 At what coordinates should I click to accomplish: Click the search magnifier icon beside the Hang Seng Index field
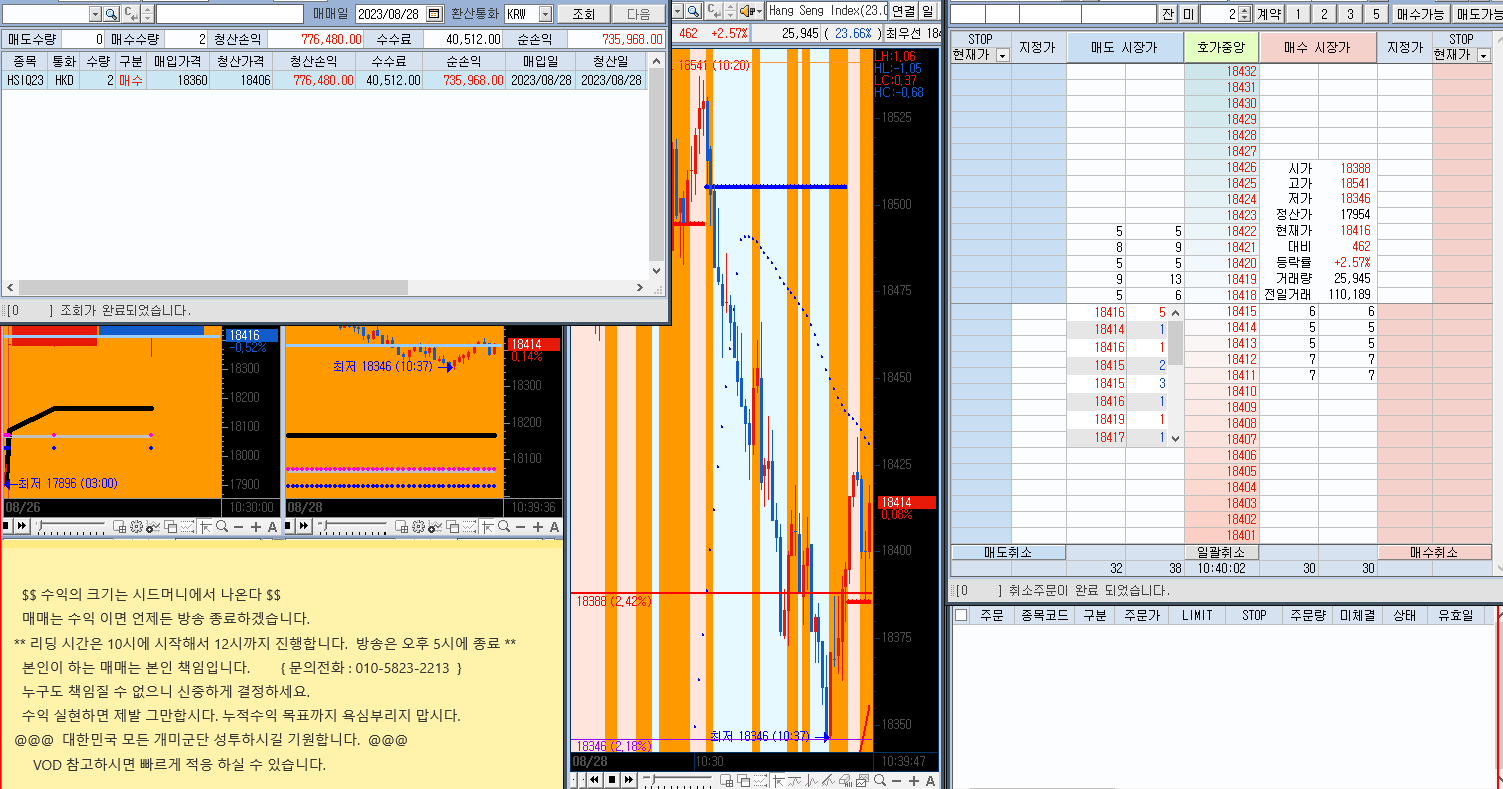(x=693, y=10)
